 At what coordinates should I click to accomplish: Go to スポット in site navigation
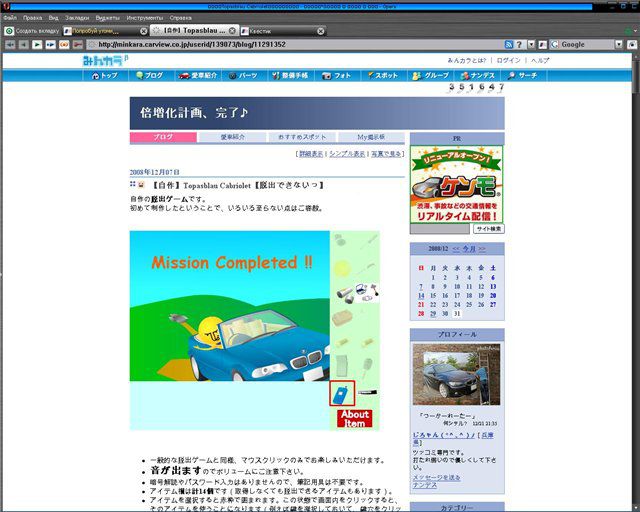coord(383,76)
